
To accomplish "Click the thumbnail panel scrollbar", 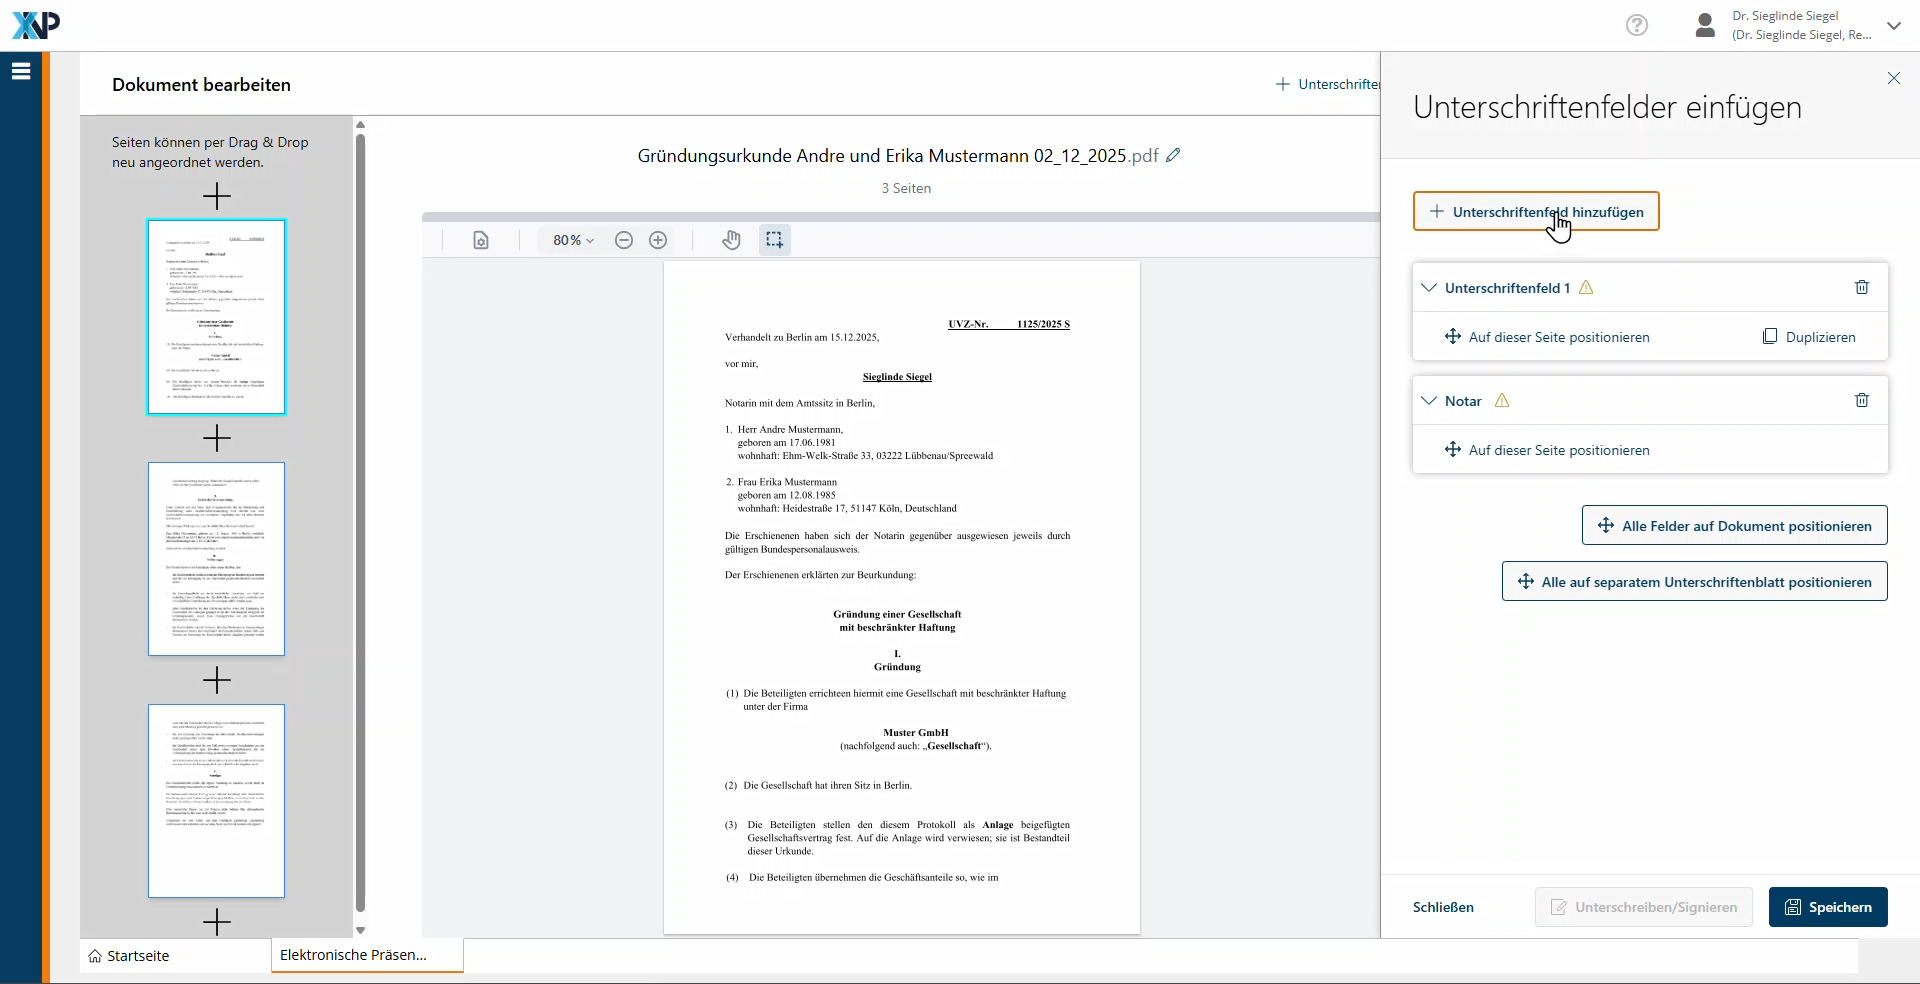I will coord(360,520).
